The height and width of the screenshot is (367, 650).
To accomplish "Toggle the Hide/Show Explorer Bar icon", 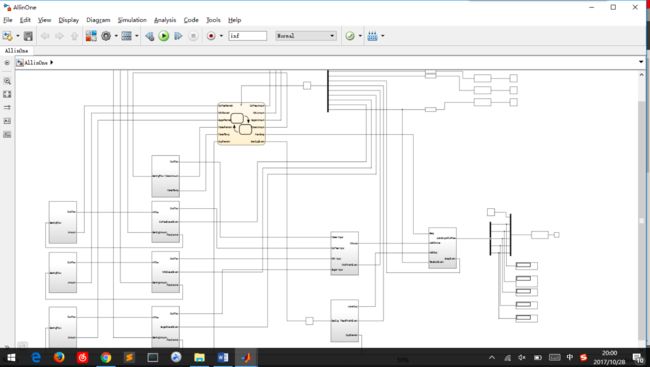I will pos(7,63).
